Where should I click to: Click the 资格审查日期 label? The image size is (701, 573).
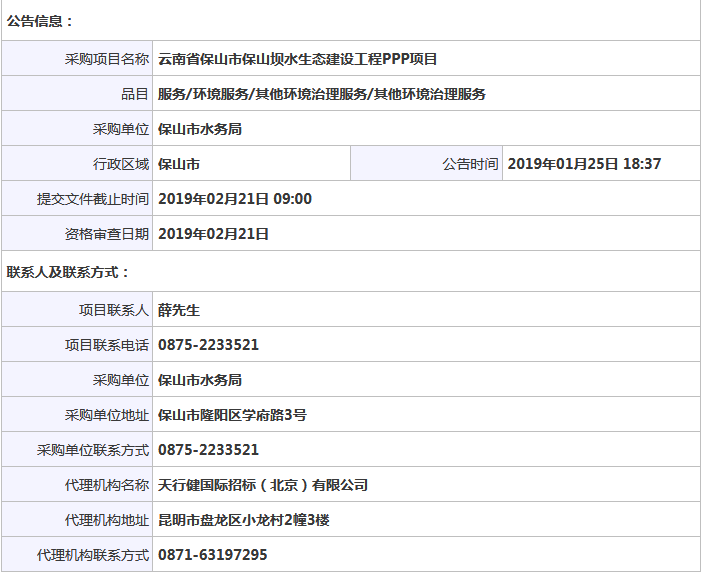click(106, 234)
